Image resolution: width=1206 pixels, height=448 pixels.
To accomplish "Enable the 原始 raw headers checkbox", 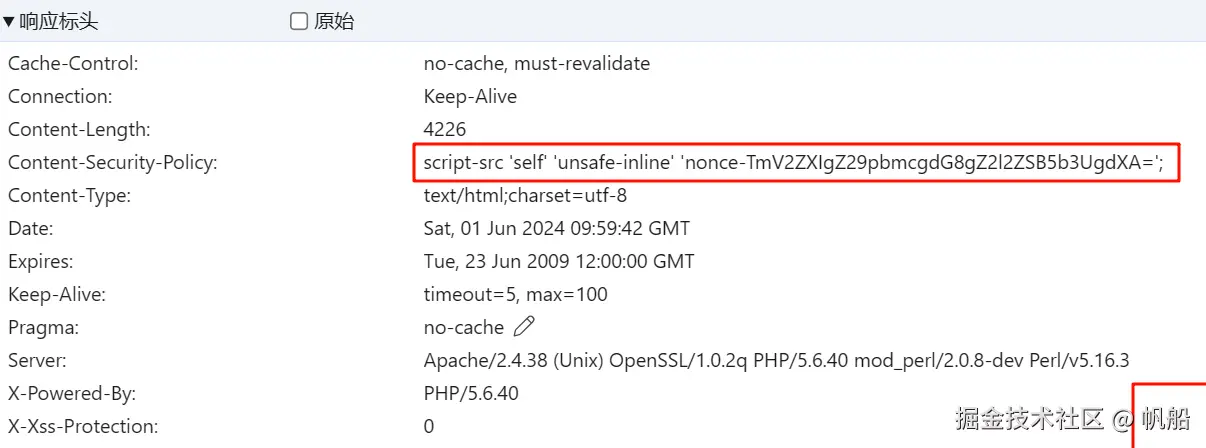I will [x=299, y=21].
